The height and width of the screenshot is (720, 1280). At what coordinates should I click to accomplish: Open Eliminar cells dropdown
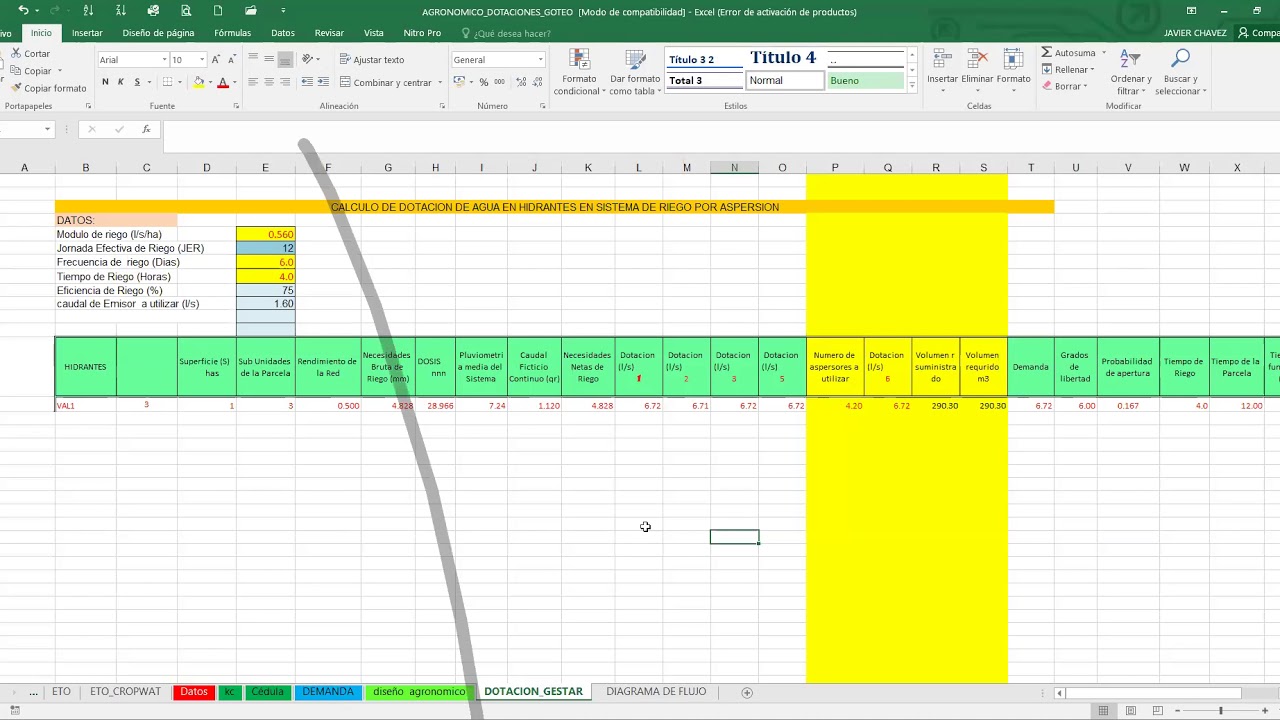tap(977, 70)
